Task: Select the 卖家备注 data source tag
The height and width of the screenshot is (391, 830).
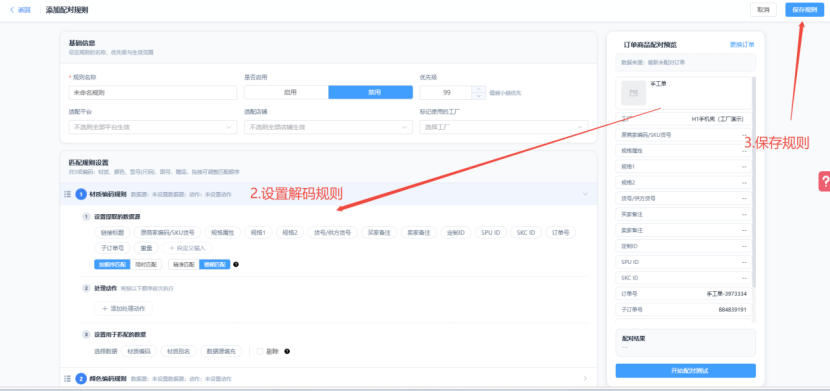Action: tap(419, 232)
